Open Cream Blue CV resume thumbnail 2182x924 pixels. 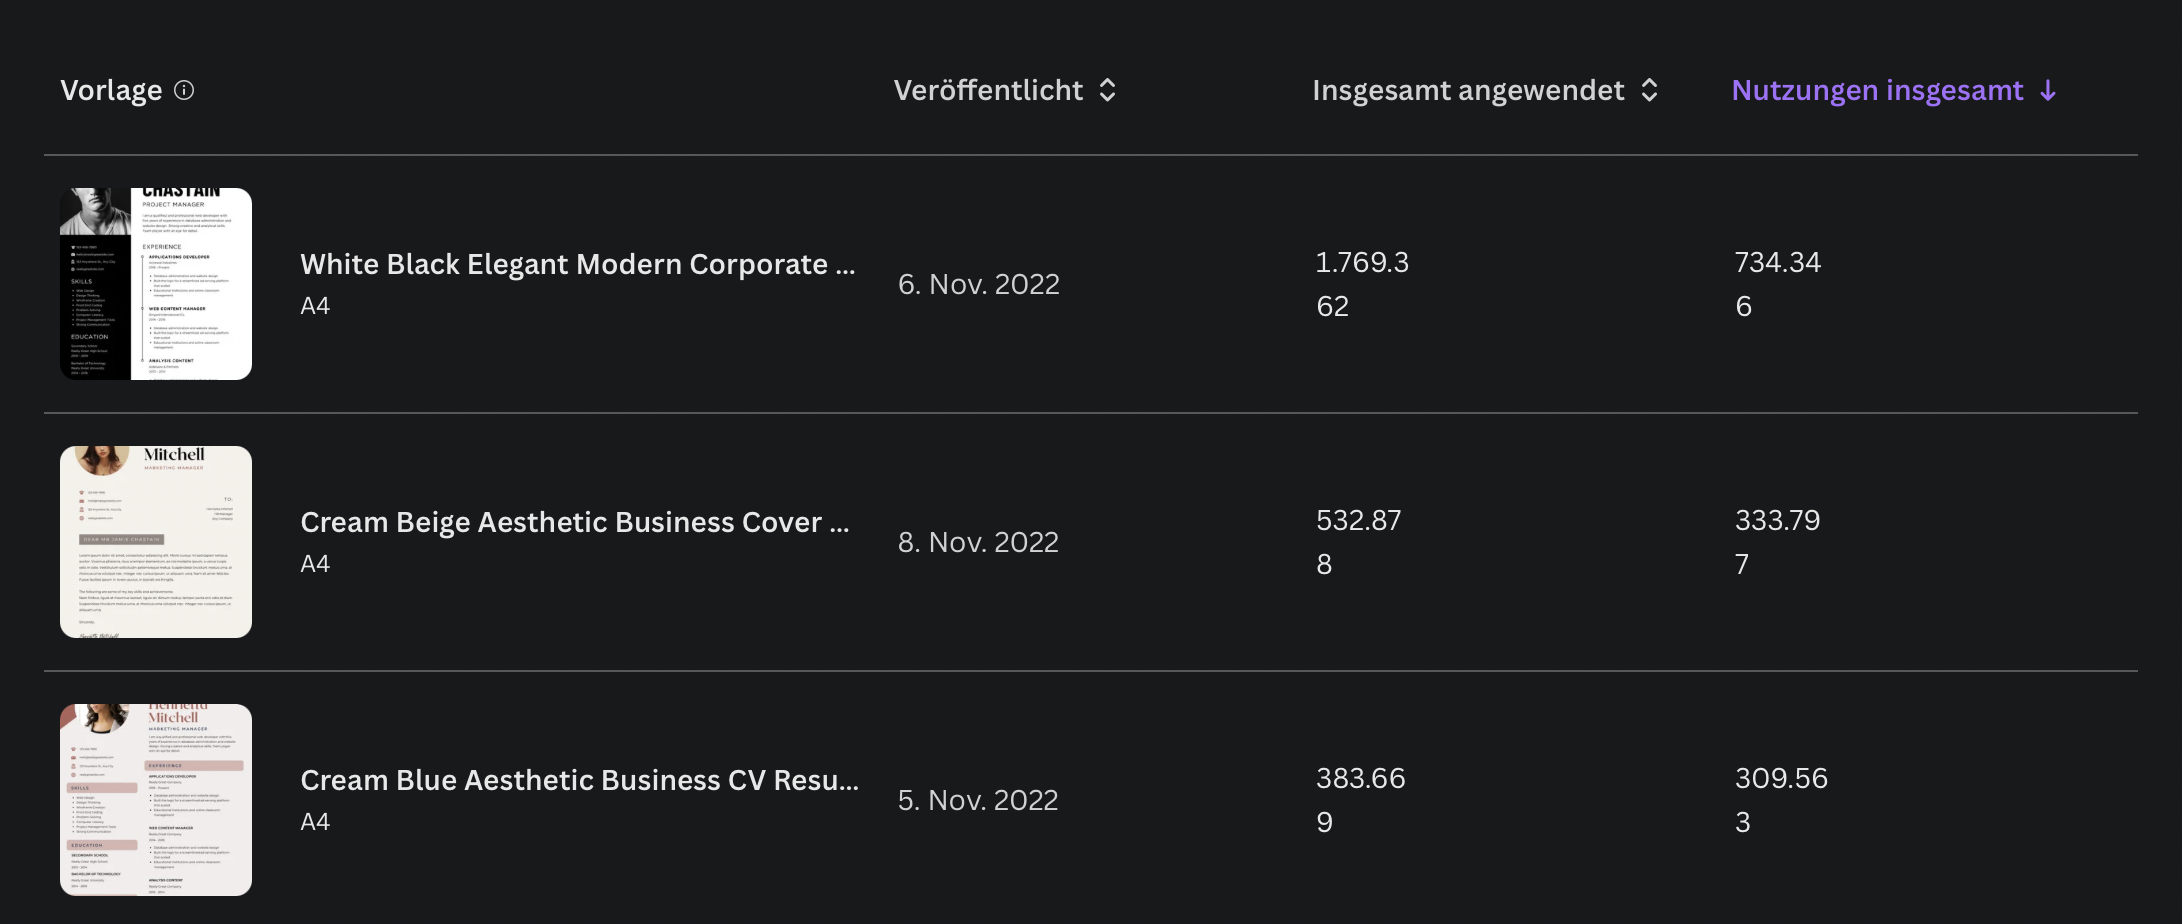(x=156, y=800)
